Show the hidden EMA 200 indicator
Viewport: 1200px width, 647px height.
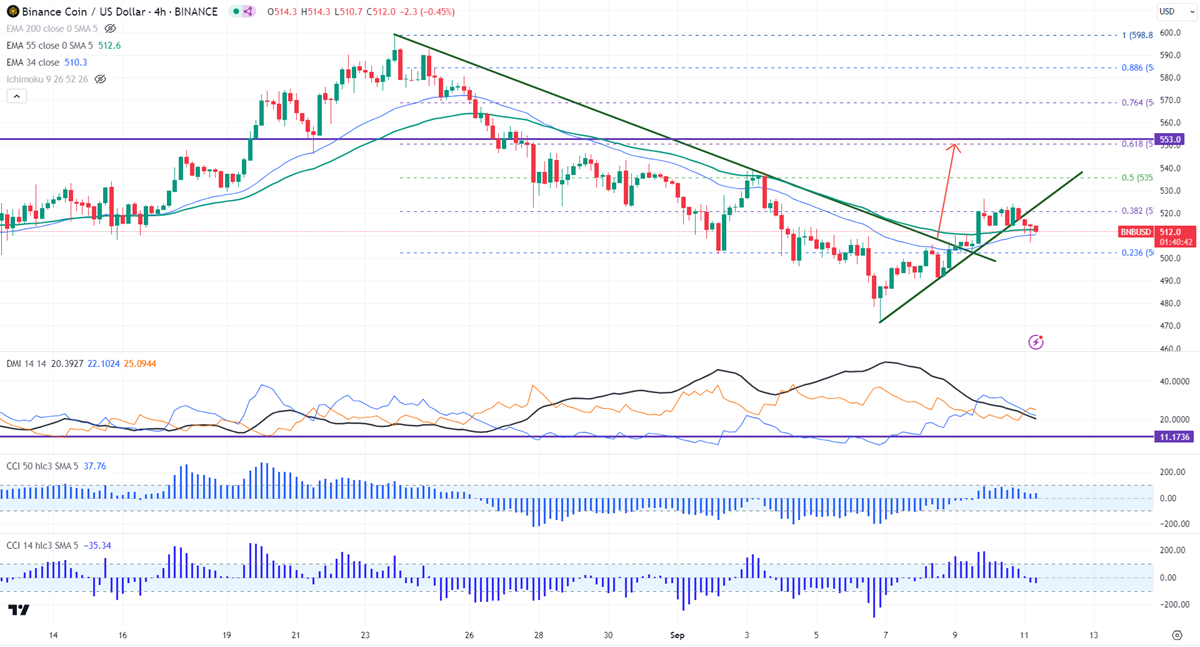pyautogui.click(x=110, y=29)
